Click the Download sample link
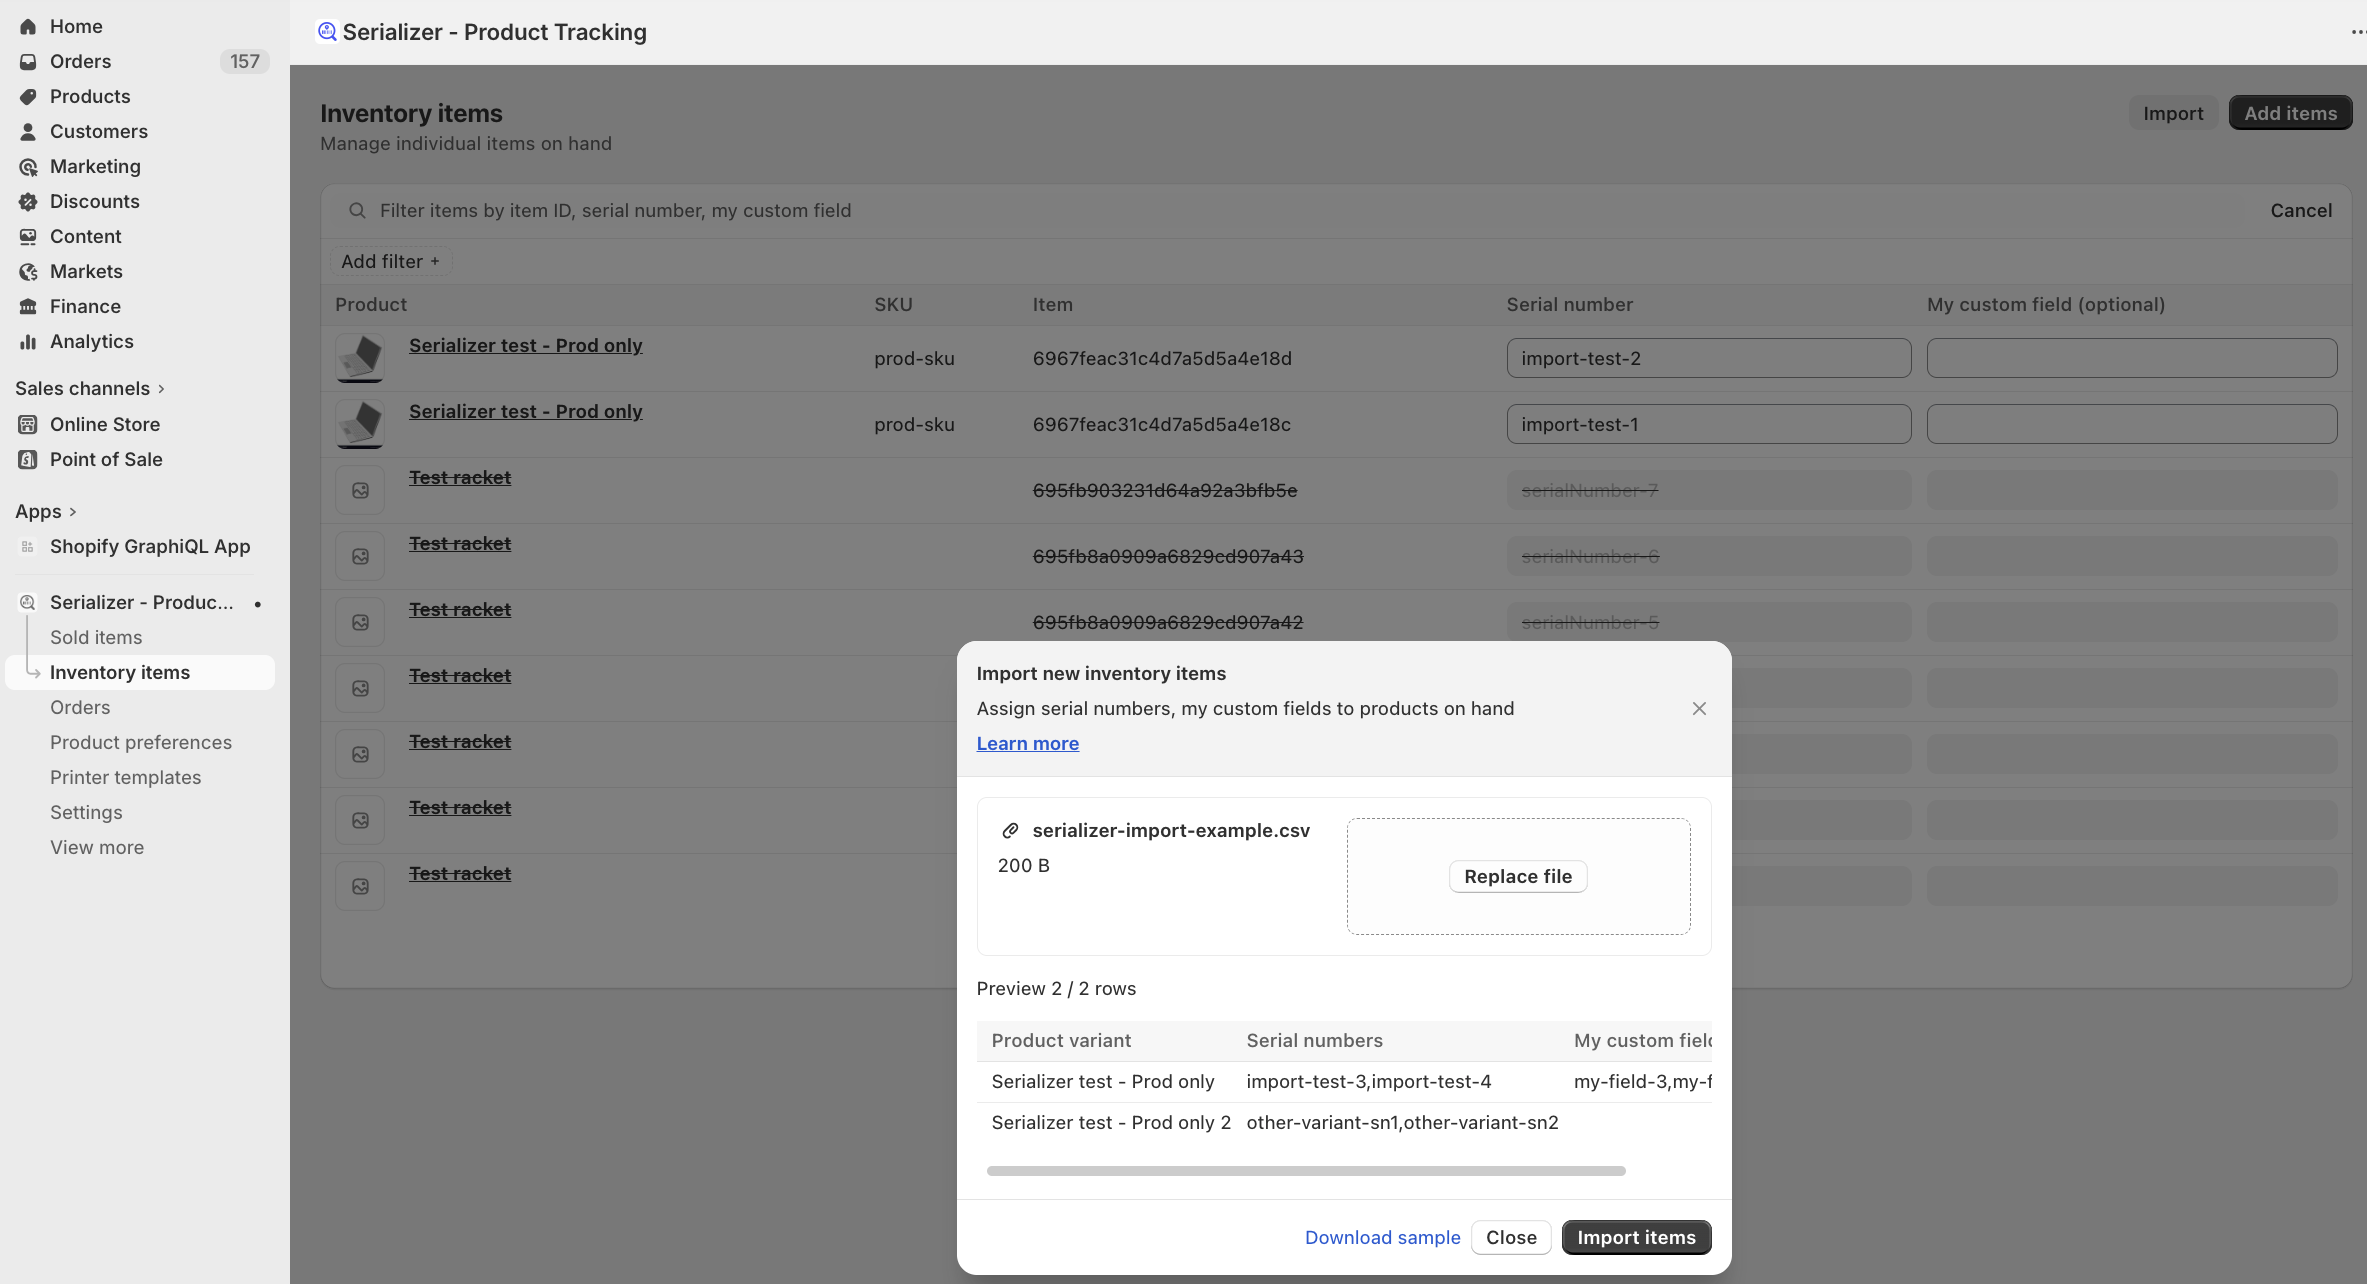Viewport: 2367px width, 1284px height. pyautogui.click(x=1382, y=1238)
